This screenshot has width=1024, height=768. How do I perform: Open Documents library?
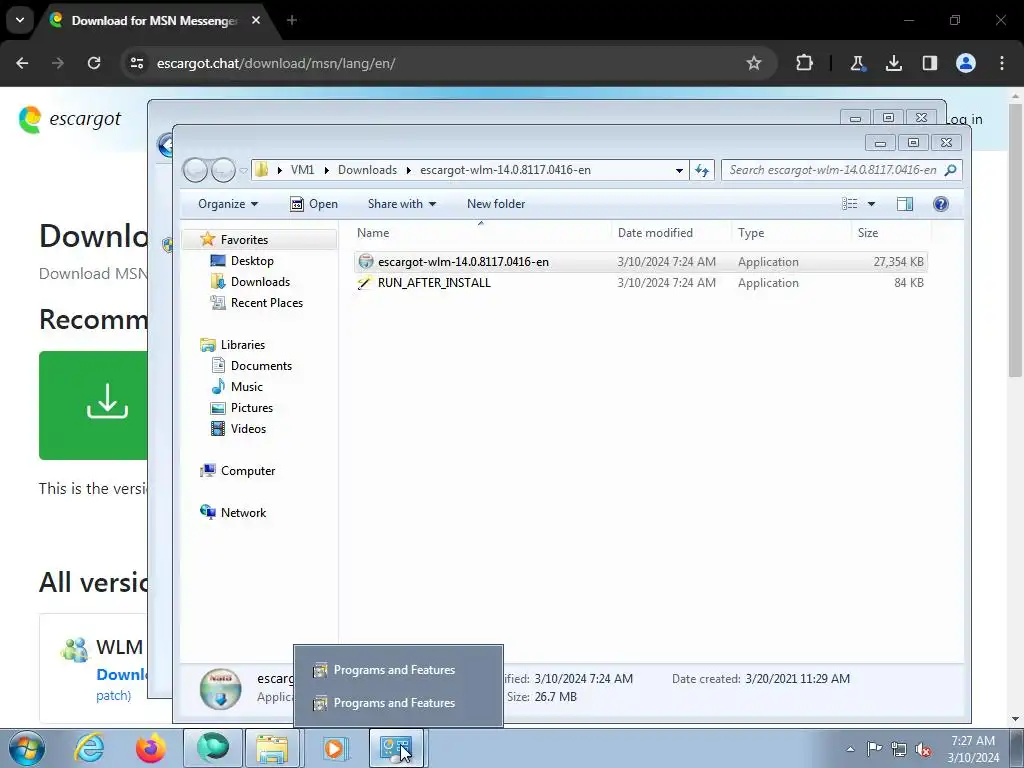point(261,366)
